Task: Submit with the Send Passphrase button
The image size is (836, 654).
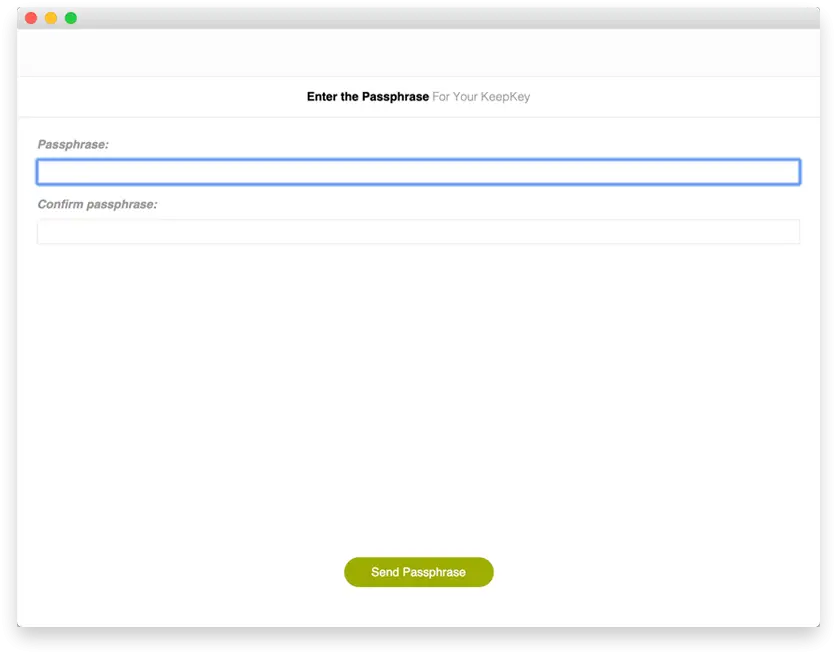Action: pyautogui.click(x=419, y=572)
